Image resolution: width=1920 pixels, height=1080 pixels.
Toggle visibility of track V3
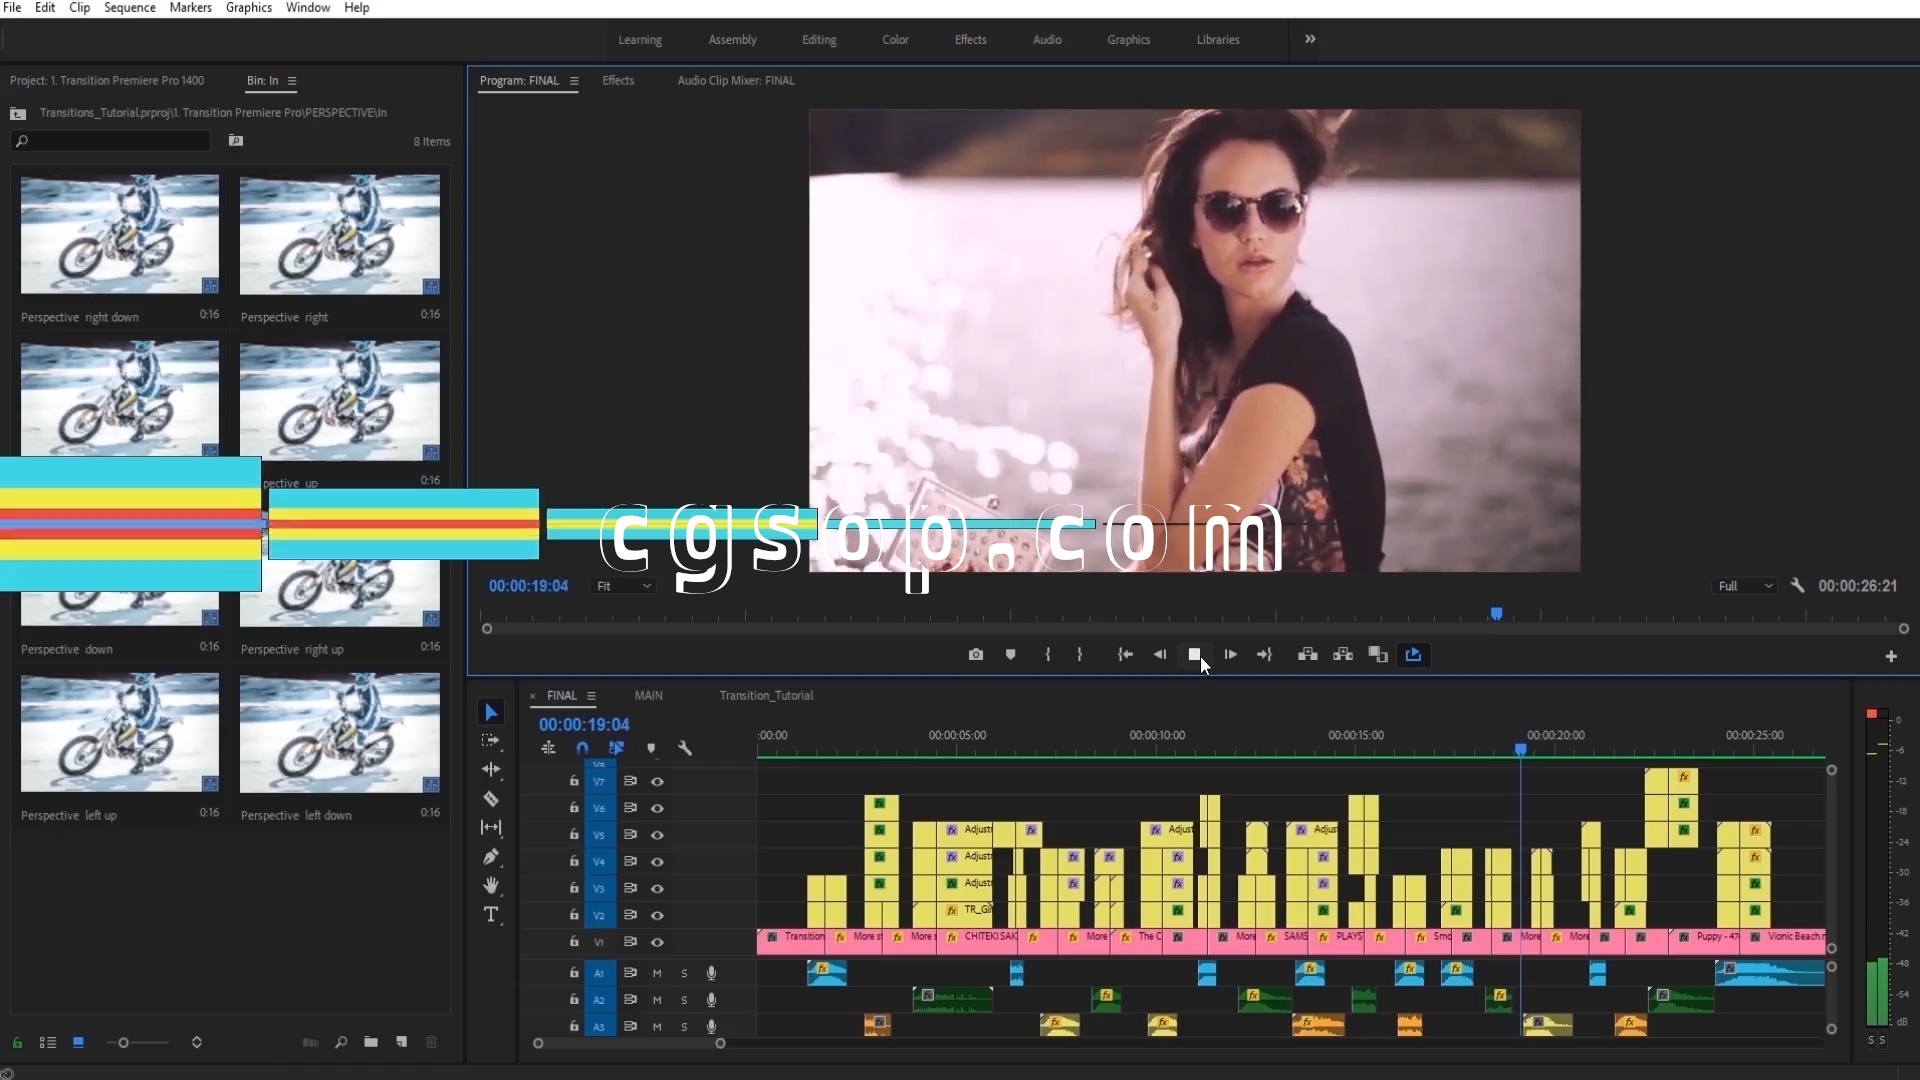657,888
